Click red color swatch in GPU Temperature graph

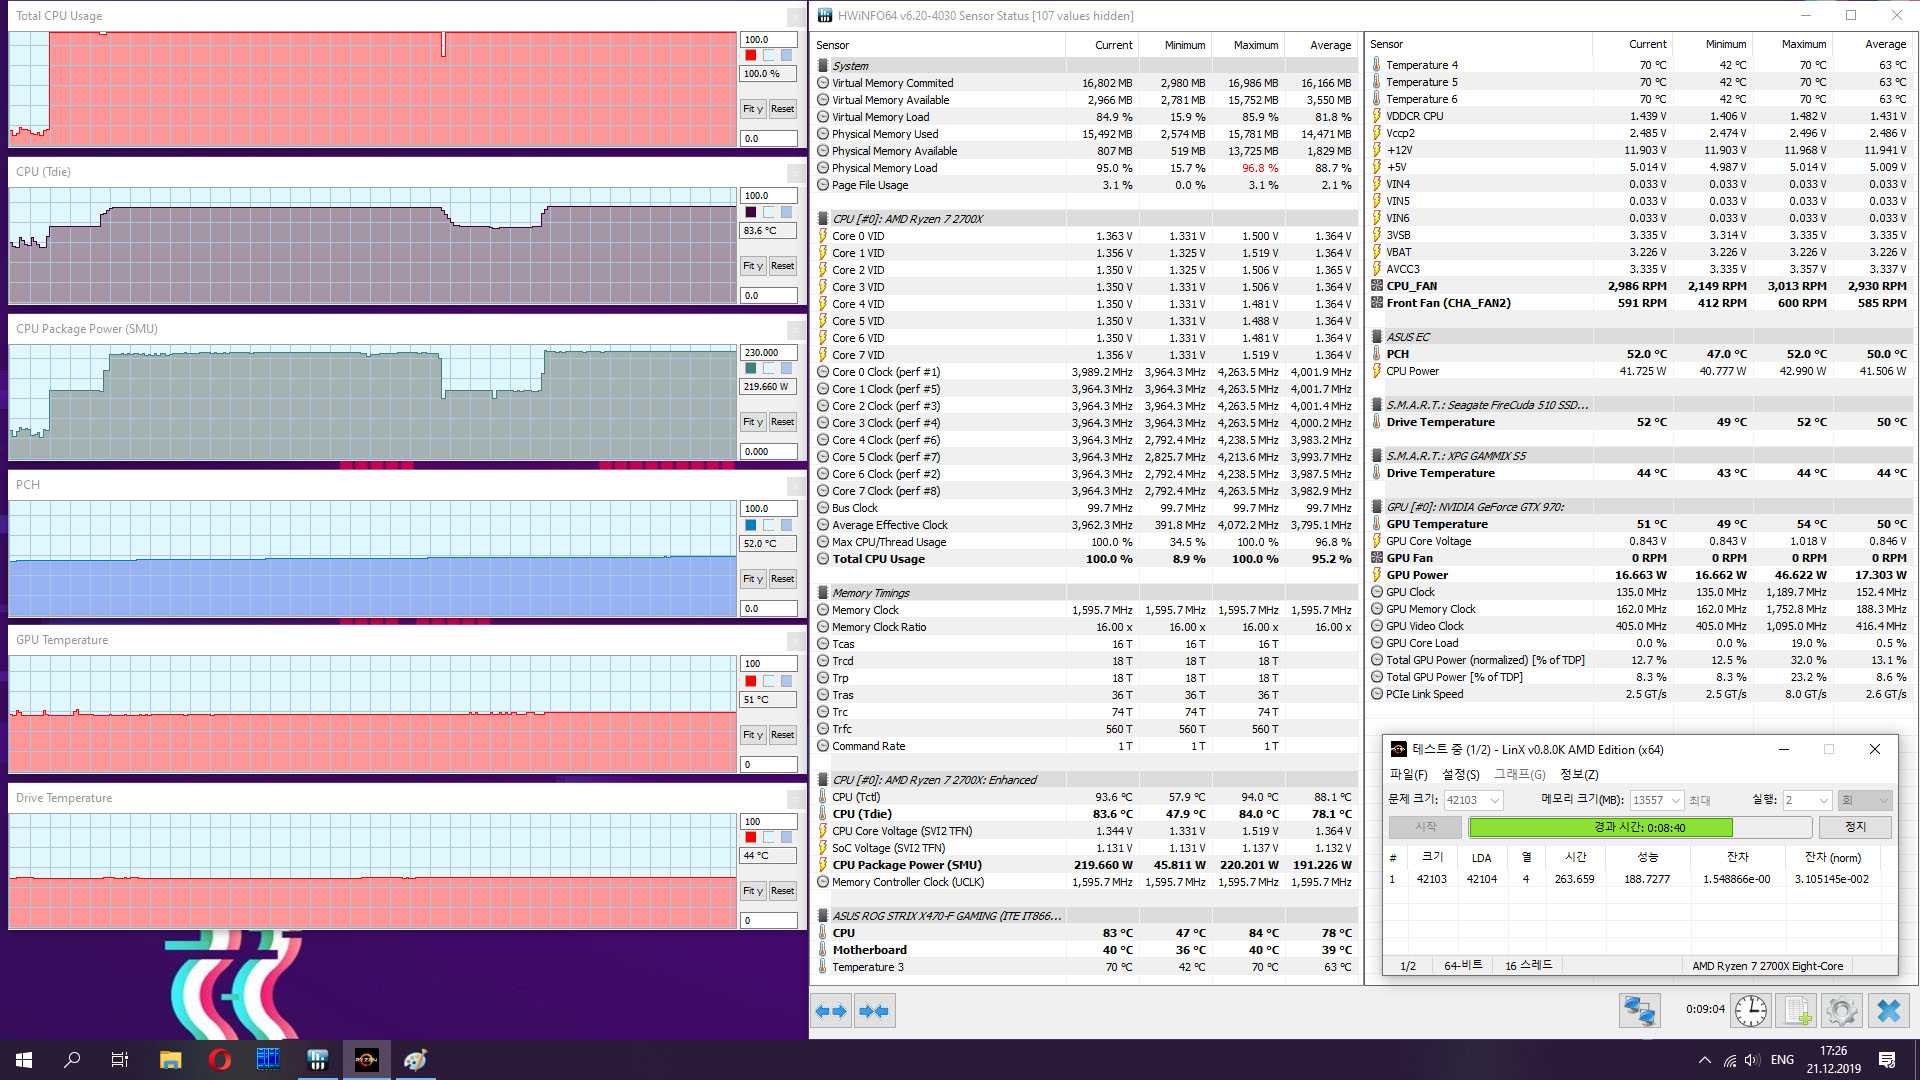click(x=751, y=681)
